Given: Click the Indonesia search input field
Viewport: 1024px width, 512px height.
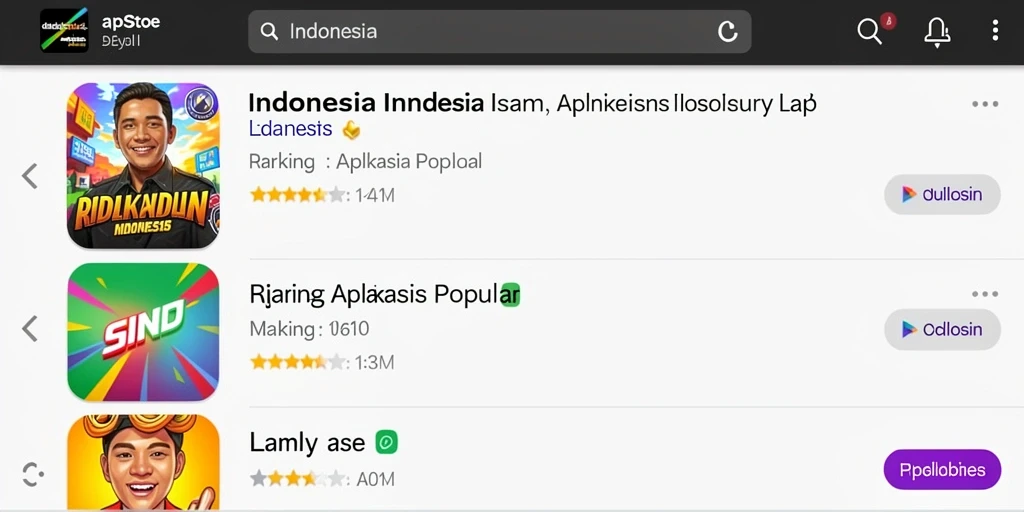Looking at the screenshot, I should point(500,31).
